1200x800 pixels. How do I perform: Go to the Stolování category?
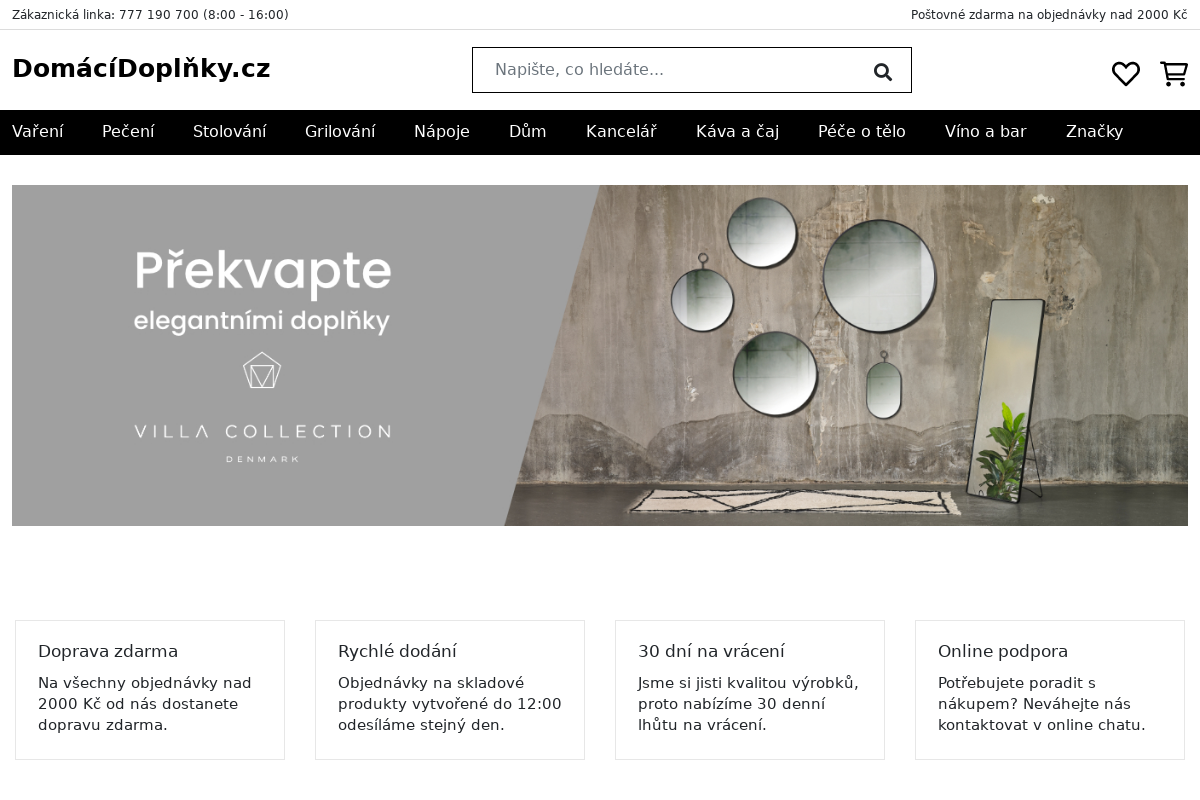tap(229, 132)
